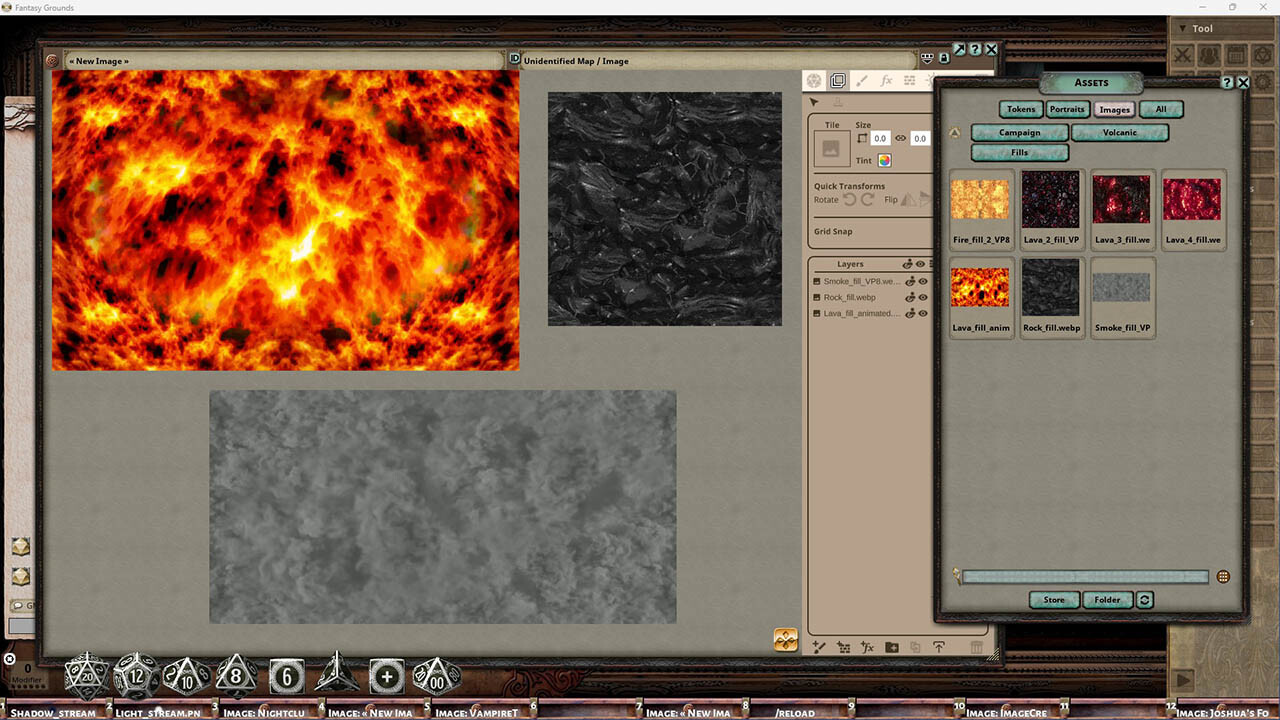Viewport: 1280px width, 720px height.
Task: Click the add new drawing layer icon
Action: tap(818, 647)
